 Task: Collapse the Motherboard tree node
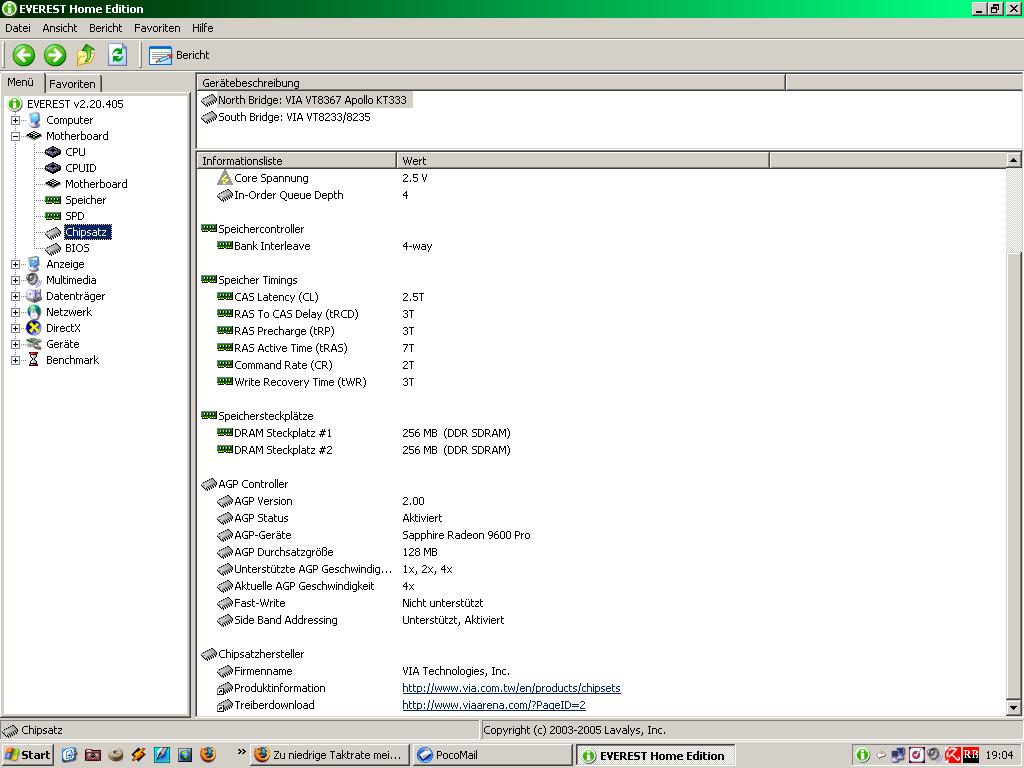16,136
